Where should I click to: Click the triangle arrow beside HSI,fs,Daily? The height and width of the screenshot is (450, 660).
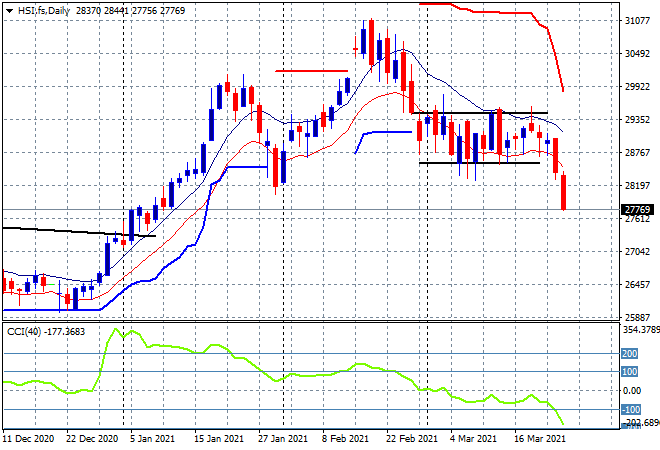10,11
